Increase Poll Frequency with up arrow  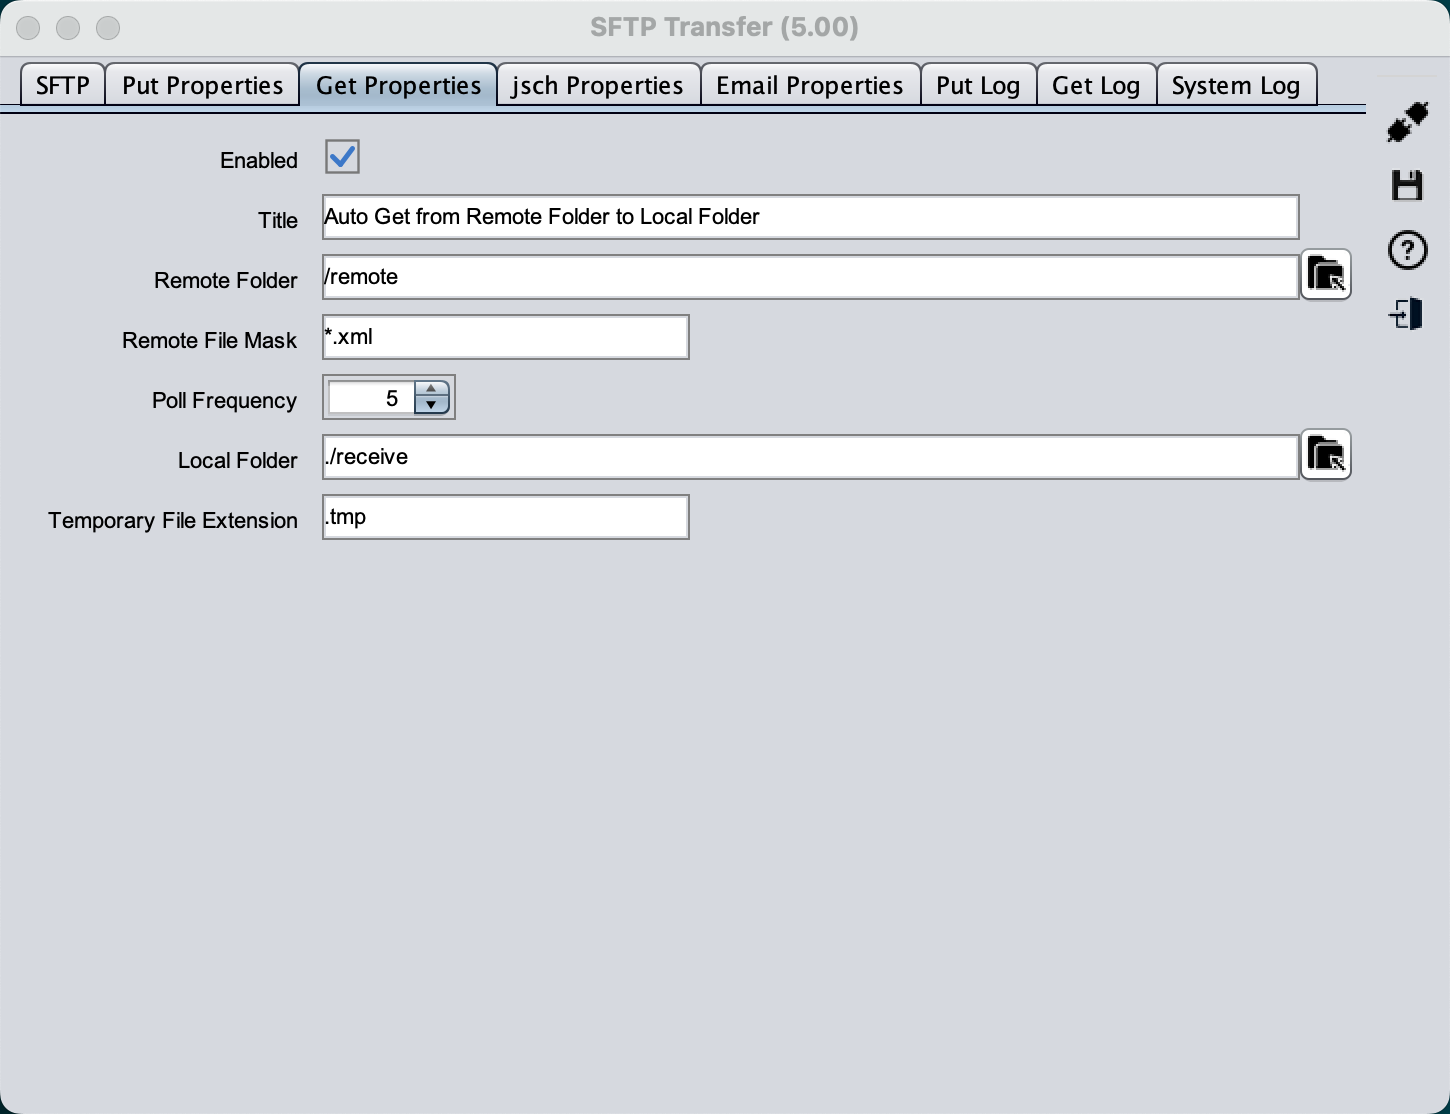[431, 389]
